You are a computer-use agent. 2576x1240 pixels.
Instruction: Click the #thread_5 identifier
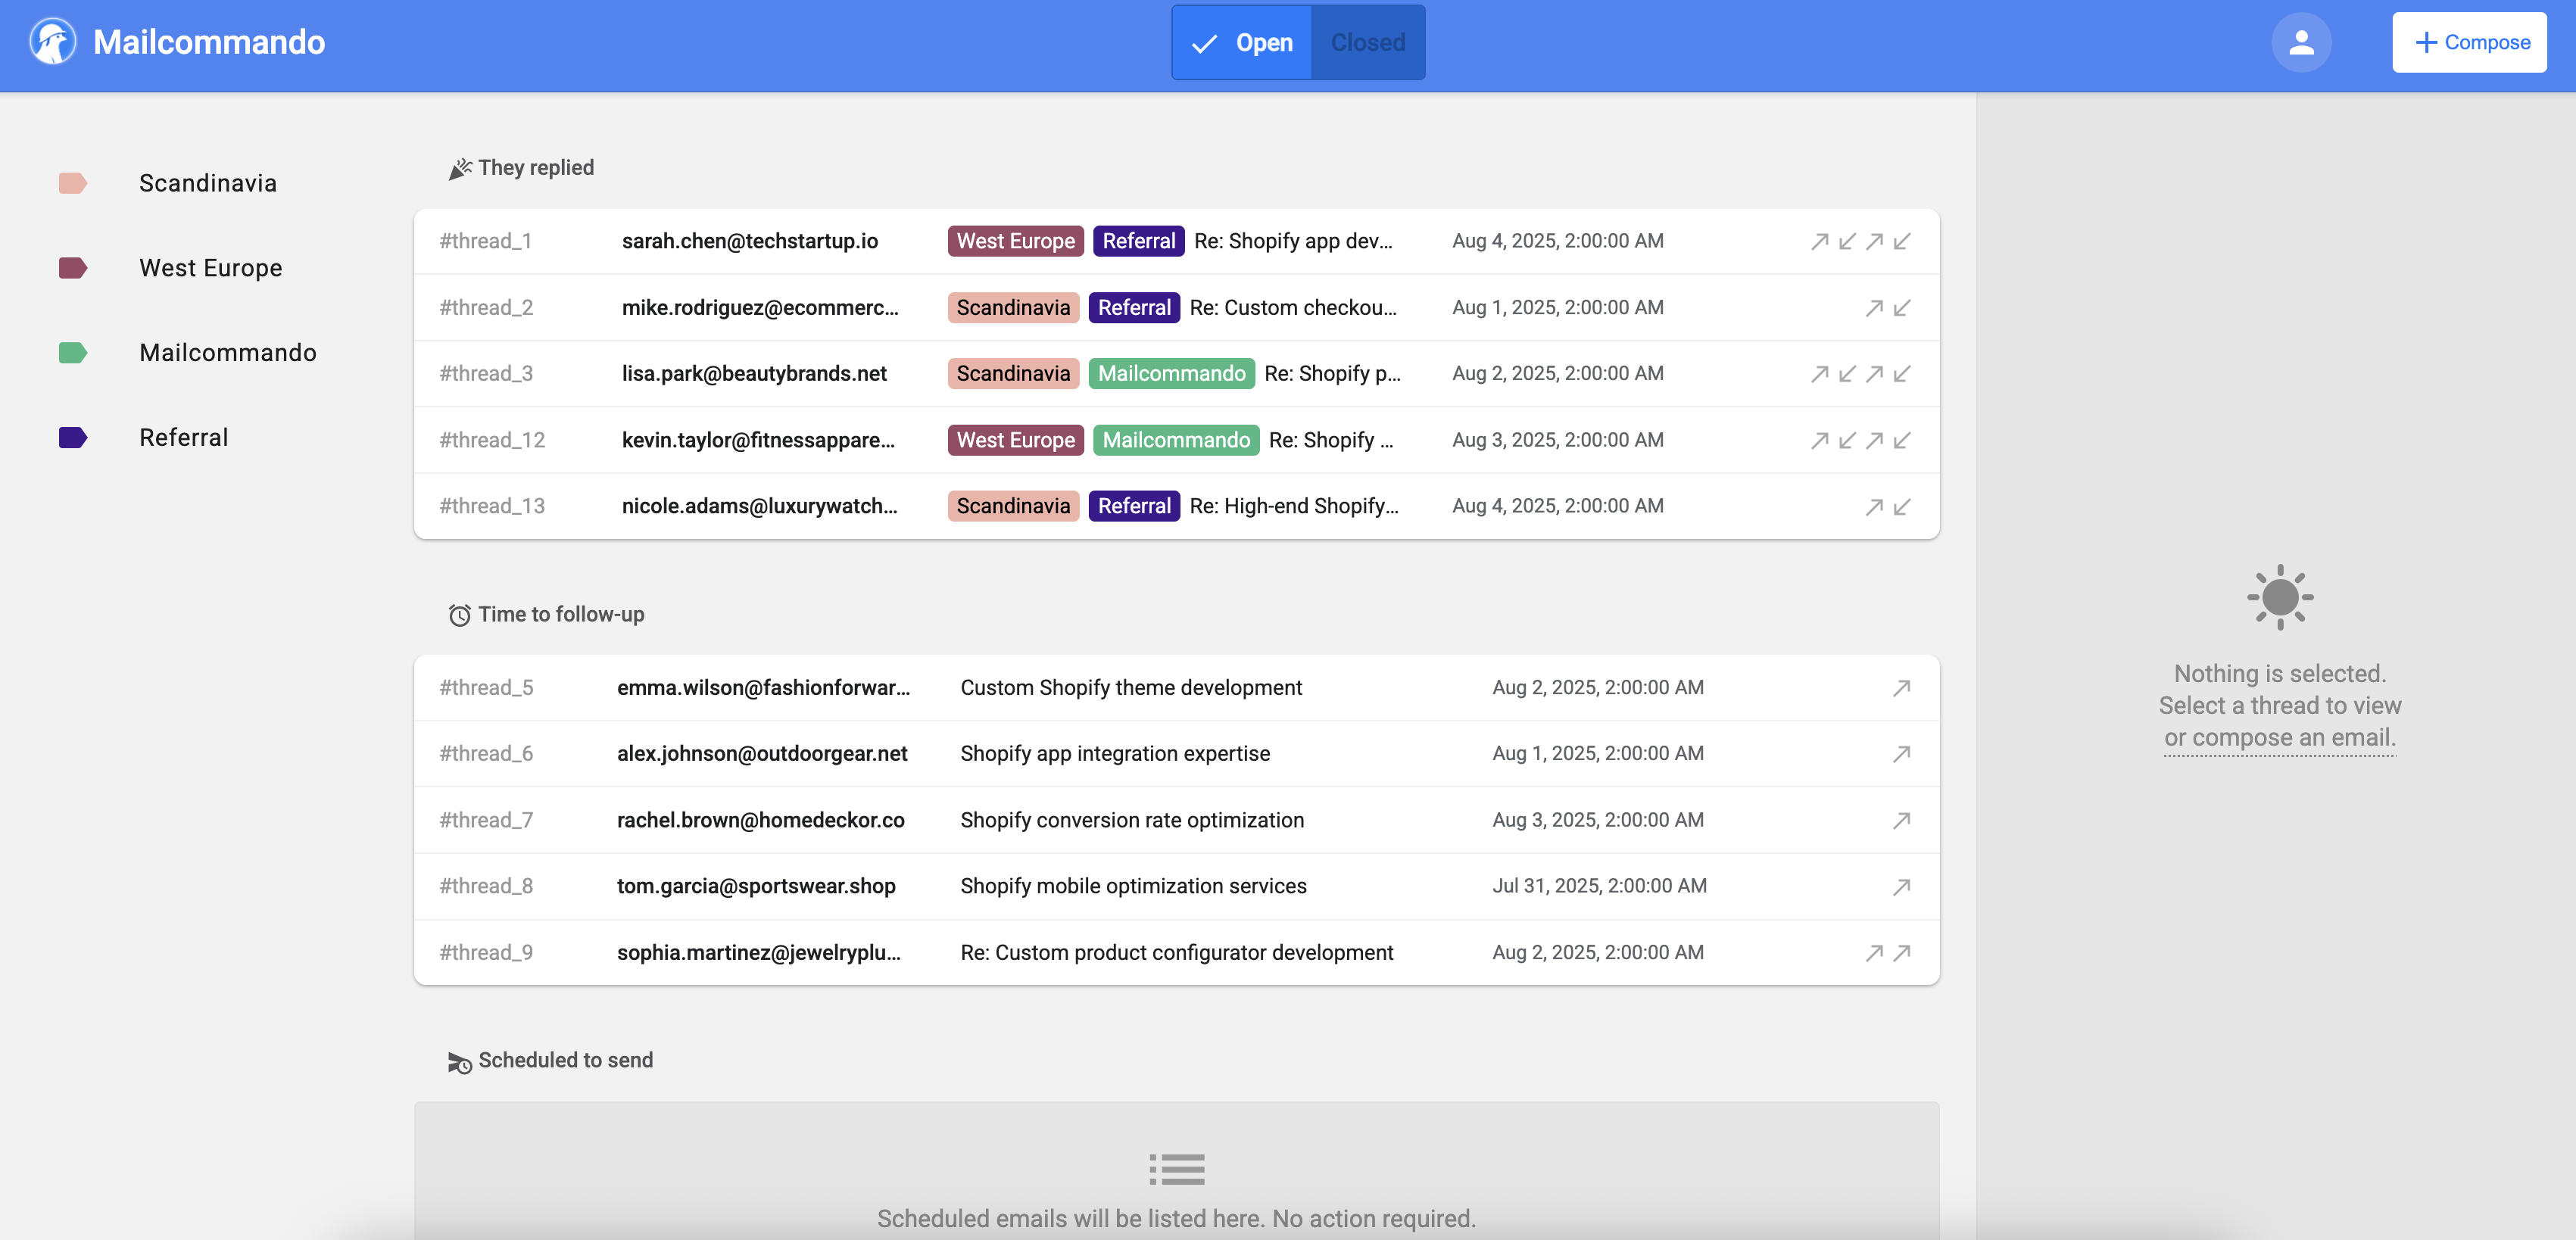(486, 688)
